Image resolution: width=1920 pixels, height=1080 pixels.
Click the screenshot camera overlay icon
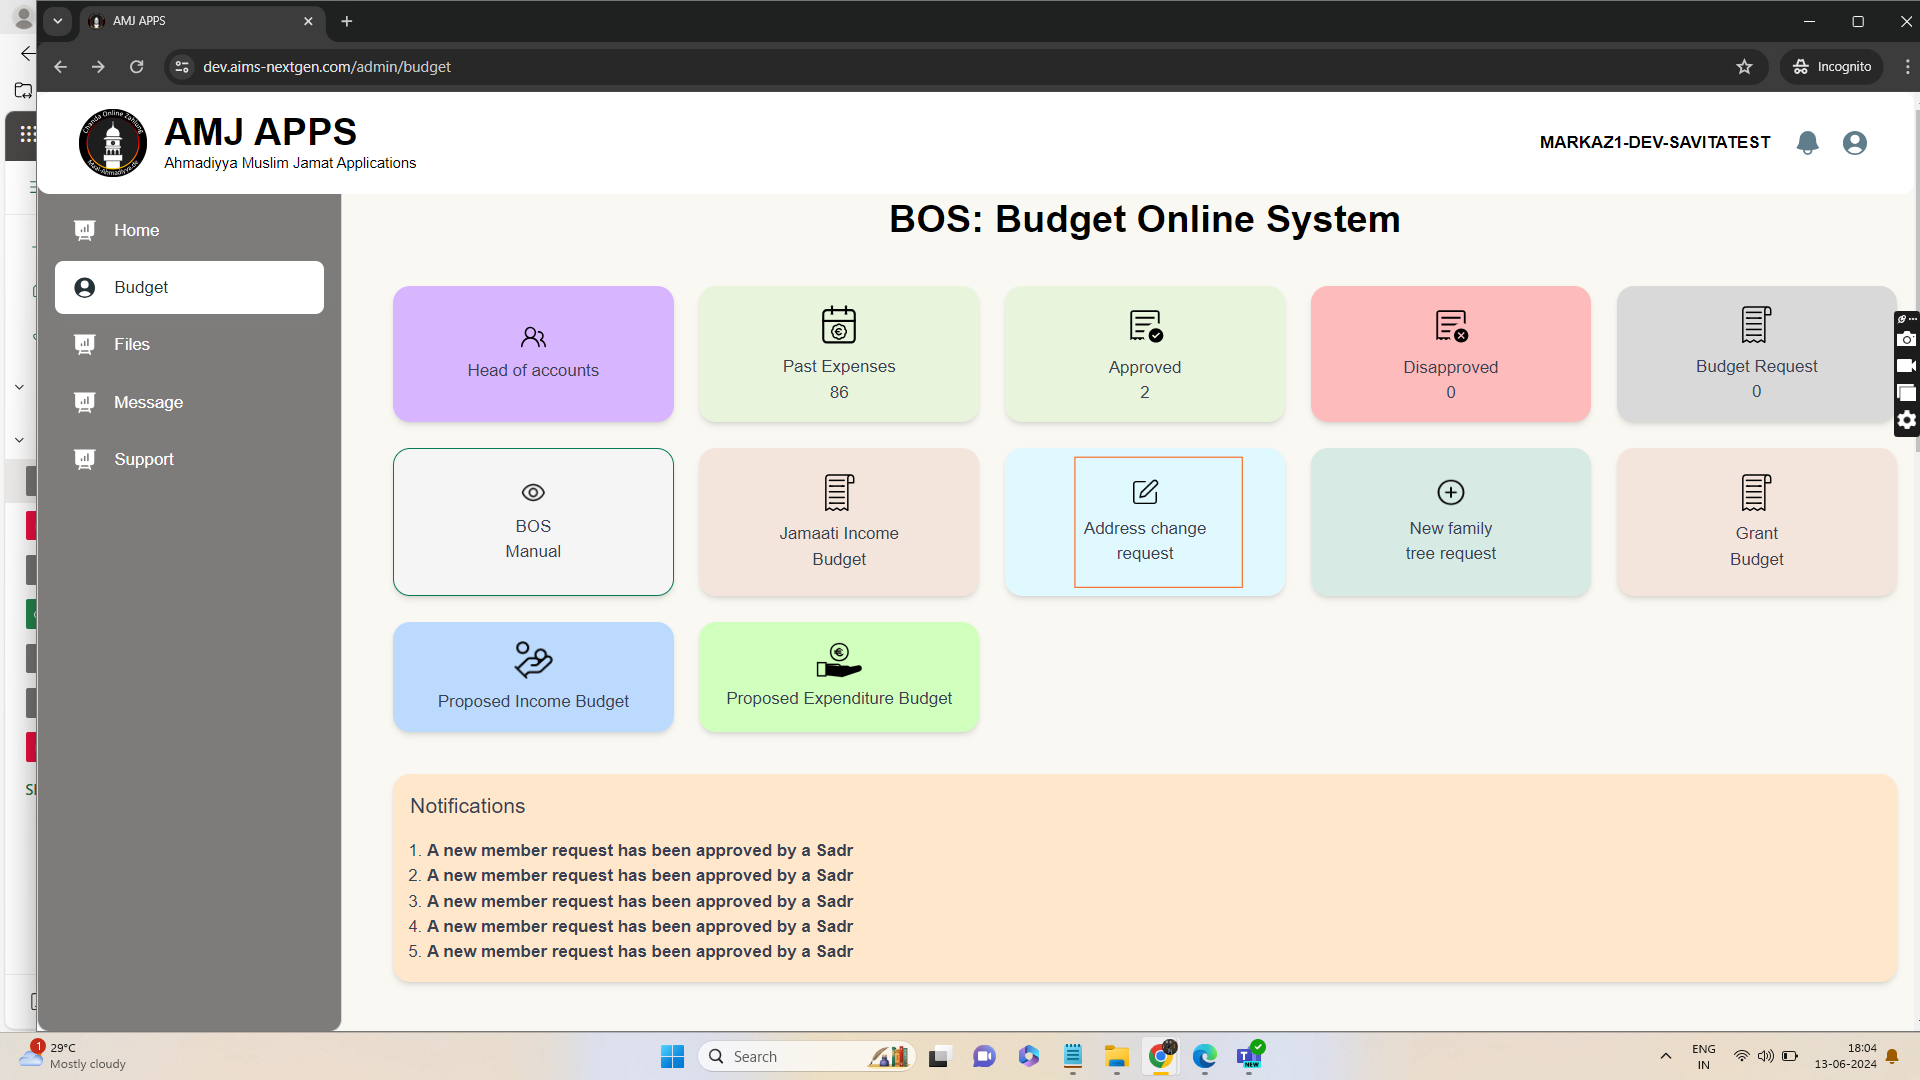1907,339
